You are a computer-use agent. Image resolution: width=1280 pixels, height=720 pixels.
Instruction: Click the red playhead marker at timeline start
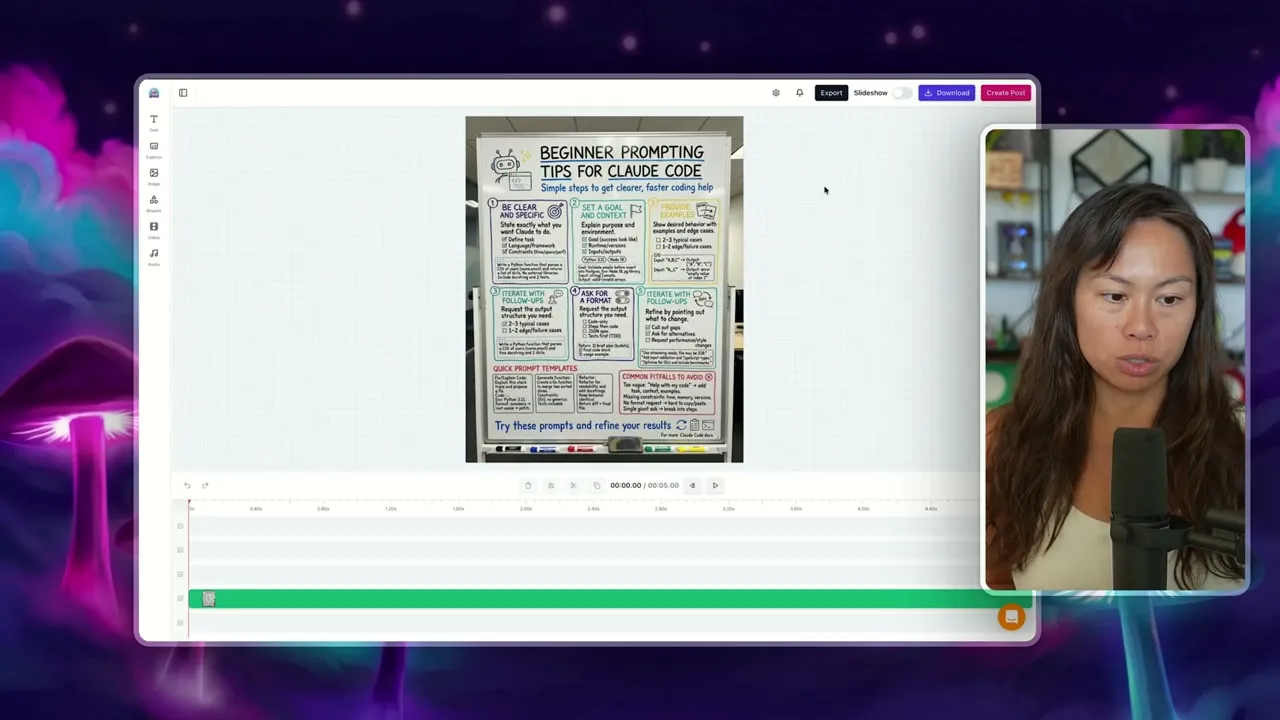pyautogui.click(x=188, y=502)
